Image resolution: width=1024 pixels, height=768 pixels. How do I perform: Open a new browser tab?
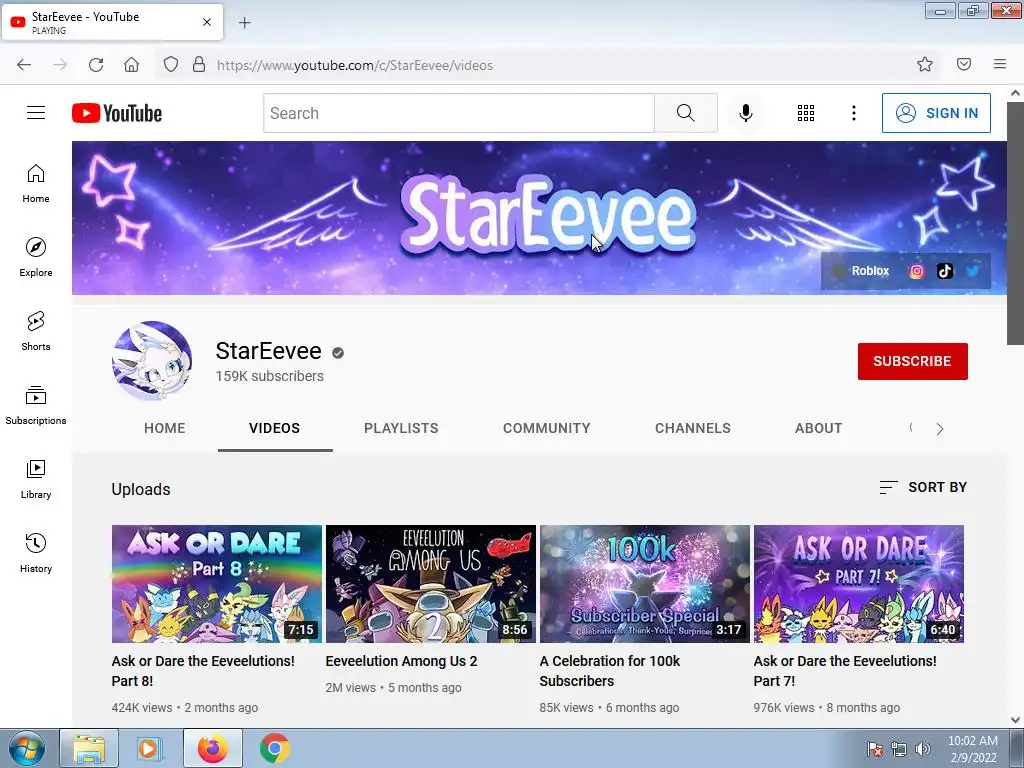[x=244, y=23]
